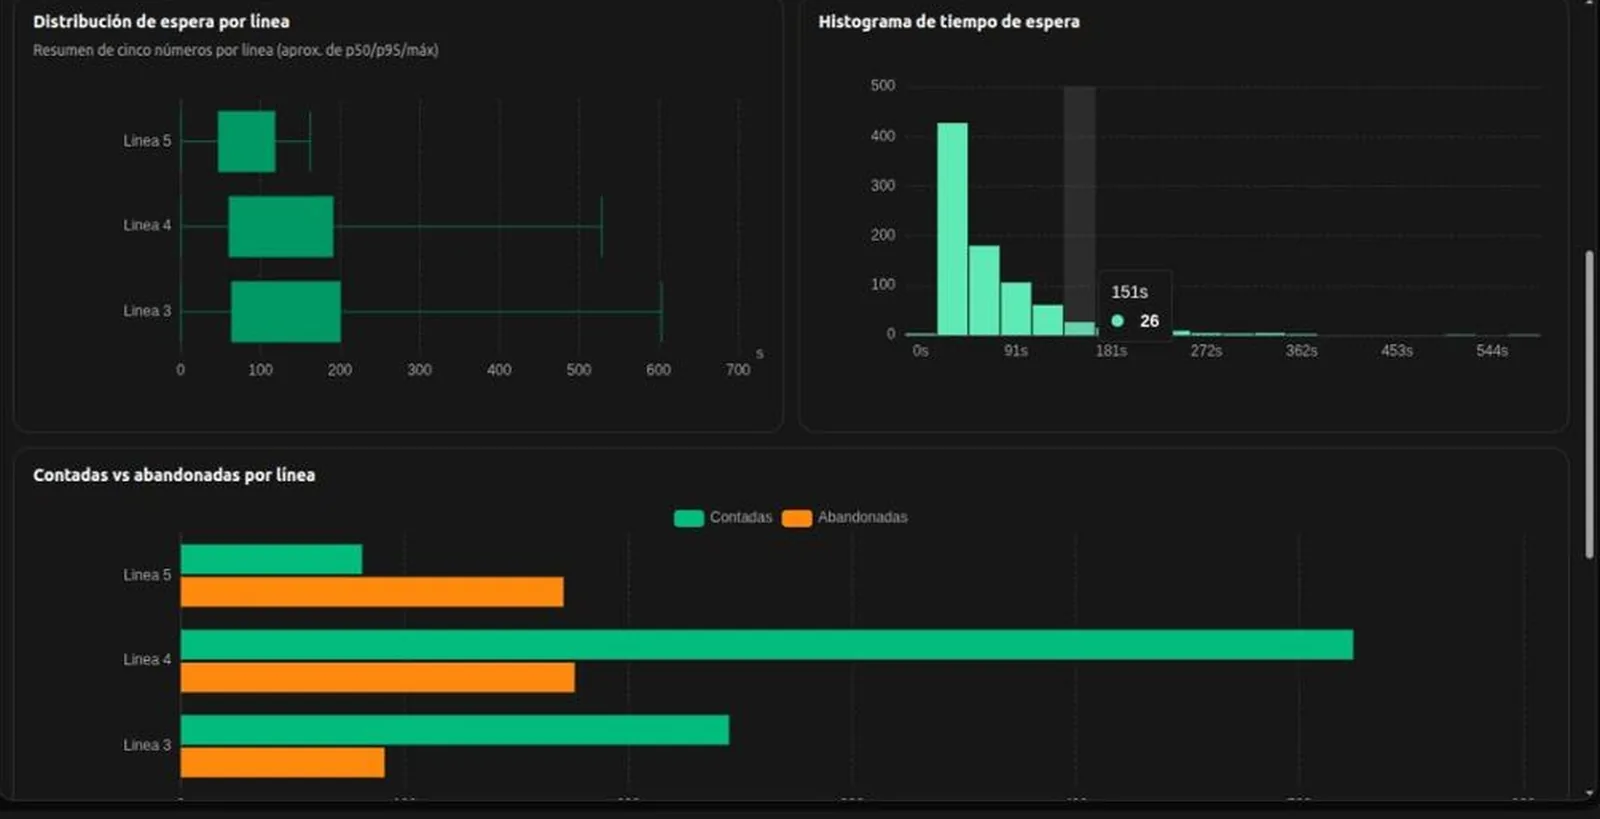
Task: Click the "272s" histogram axis label
Action: click(x=1206, y=351)
